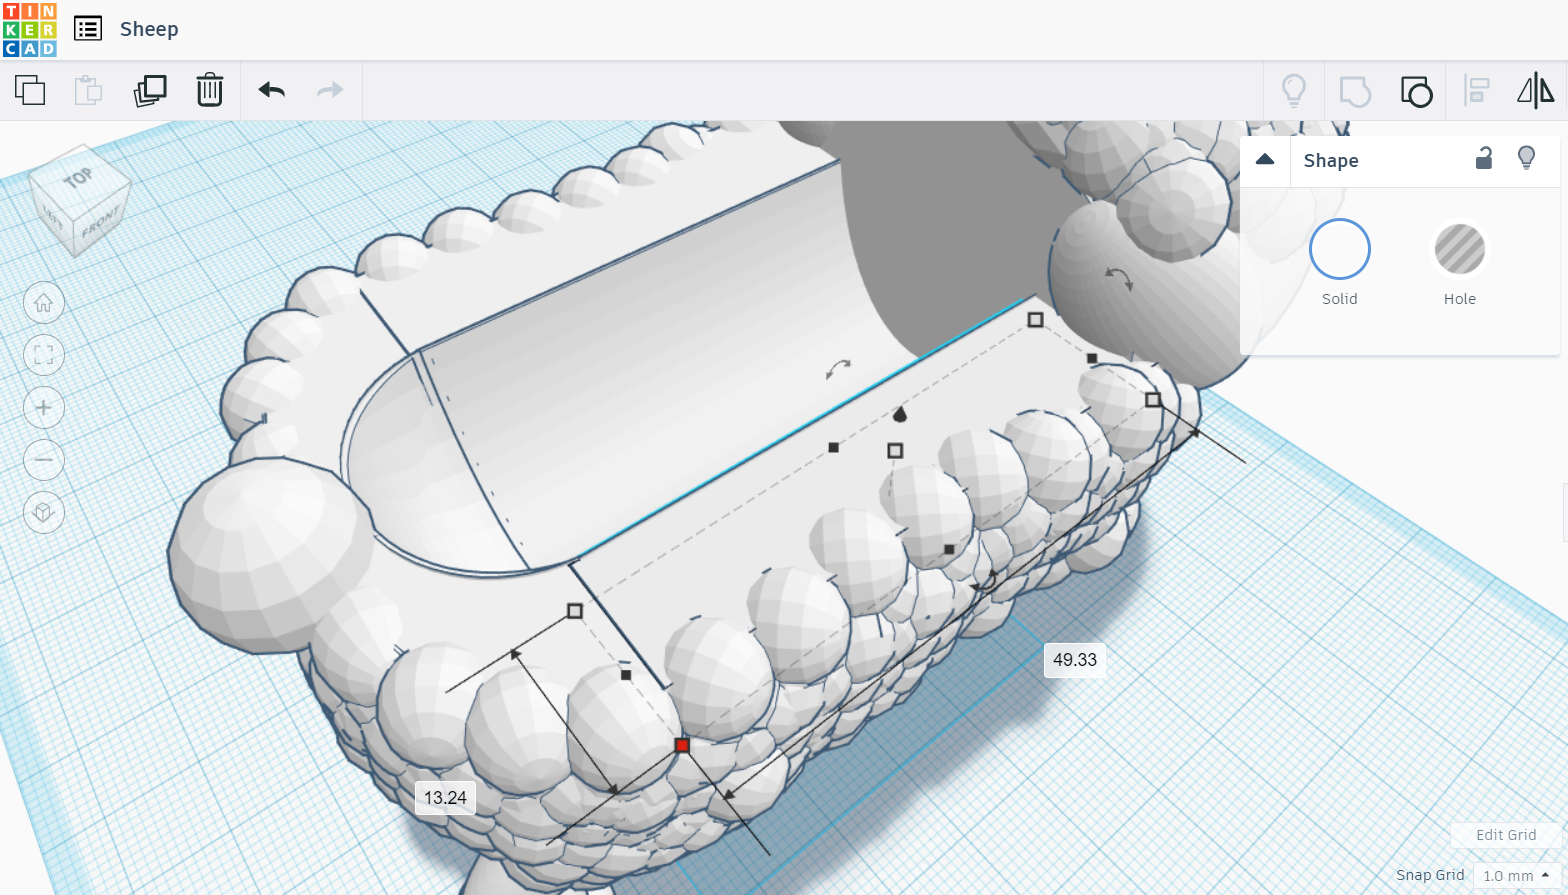
Task: Activate the Mirror tool
Action: click(1536, 91)
